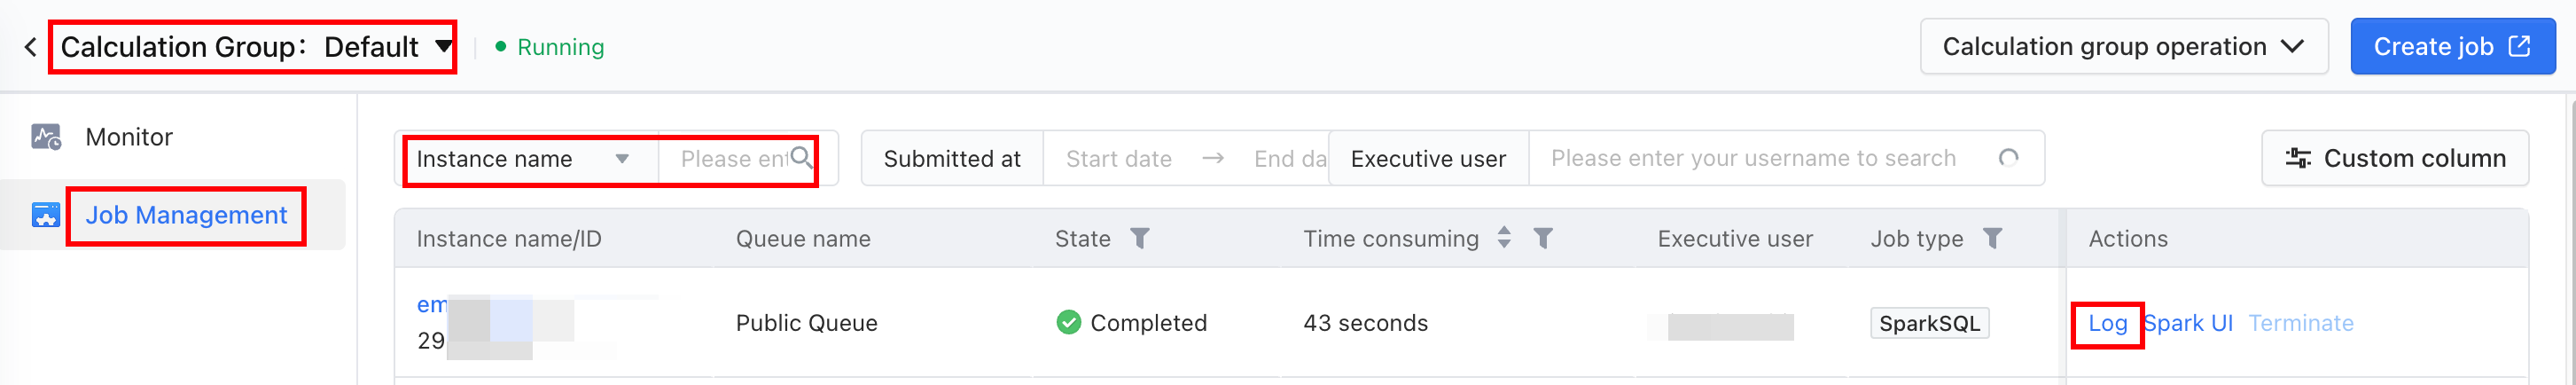The image size is (2576, 385).
Task: Click the external link icon on Create job
Action: pos(2520,46)
